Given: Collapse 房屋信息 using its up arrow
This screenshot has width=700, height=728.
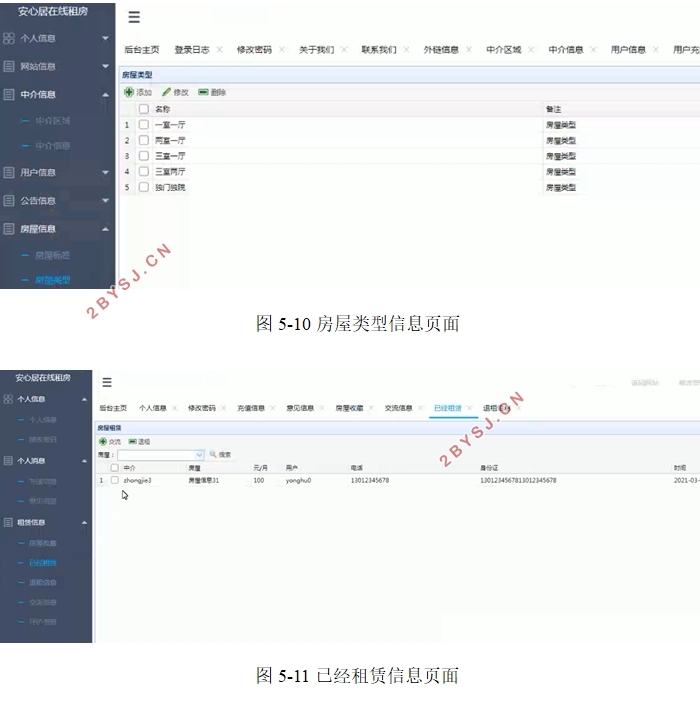Looking at the screenshot, I should [106, 229].
